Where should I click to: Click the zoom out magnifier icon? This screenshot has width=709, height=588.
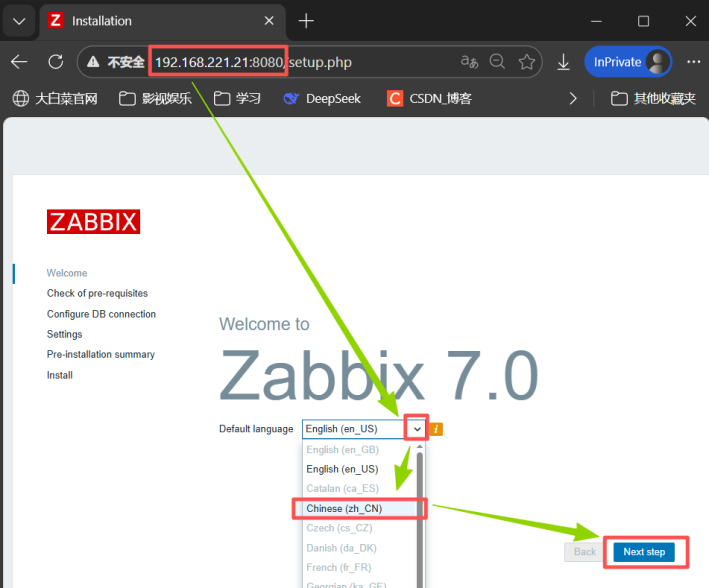[497, 62]
